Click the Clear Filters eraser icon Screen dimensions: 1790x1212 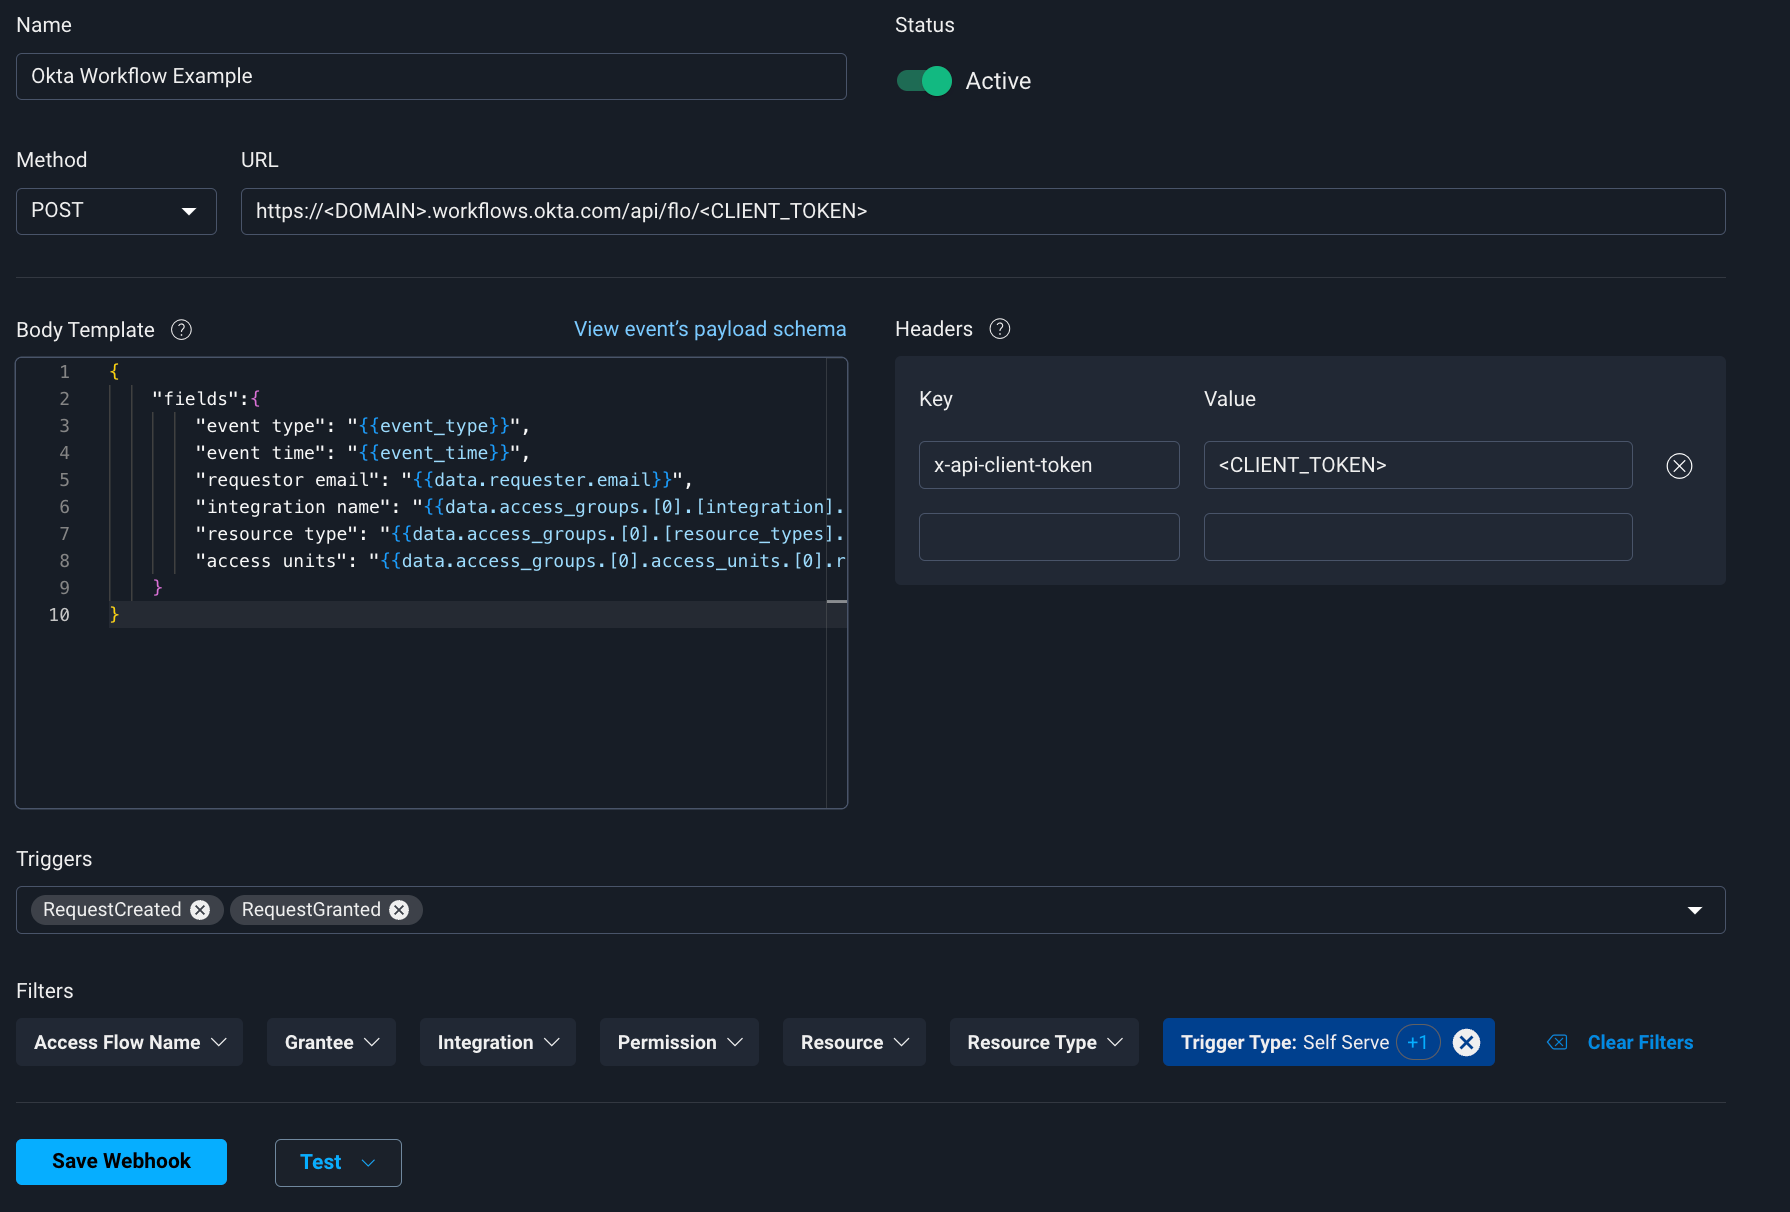pos(1556,1042)
